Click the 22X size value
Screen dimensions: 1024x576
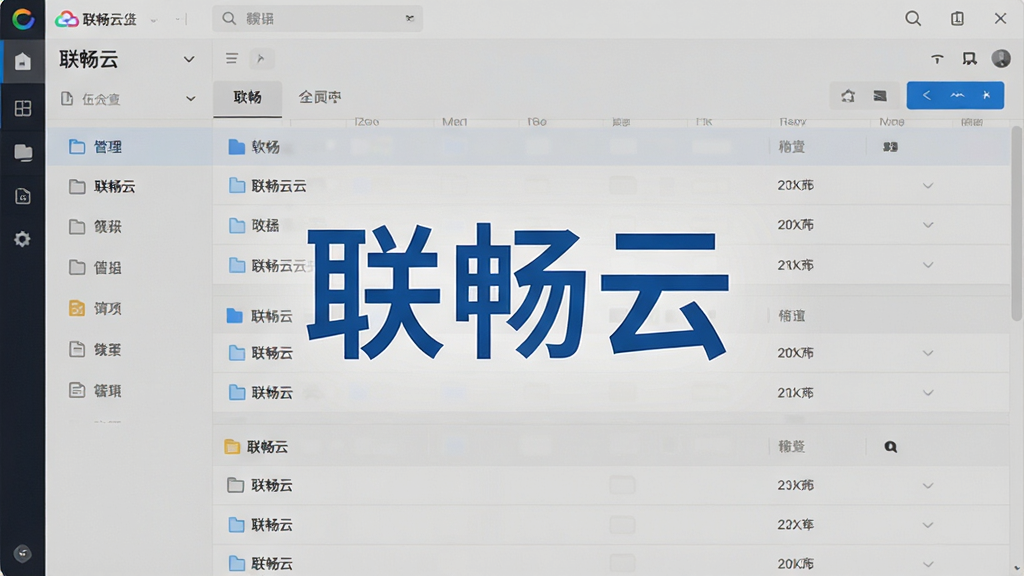[795, 525]
